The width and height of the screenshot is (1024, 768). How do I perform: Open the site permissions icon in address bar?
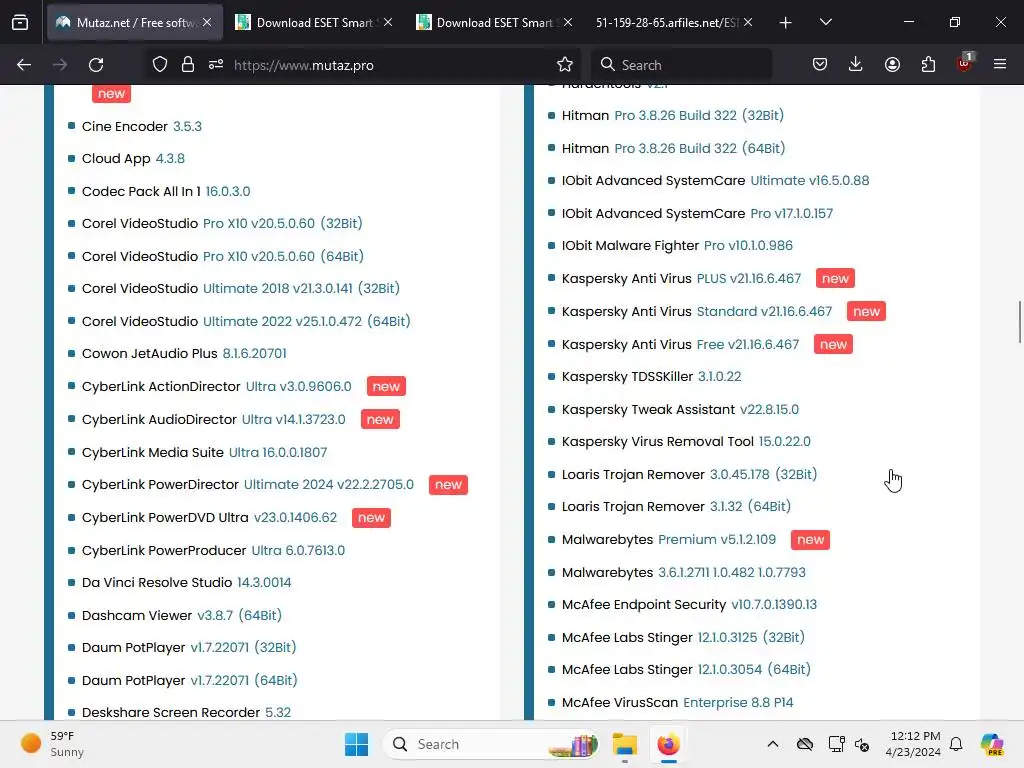pyautogui.click(x=216, y=65)
